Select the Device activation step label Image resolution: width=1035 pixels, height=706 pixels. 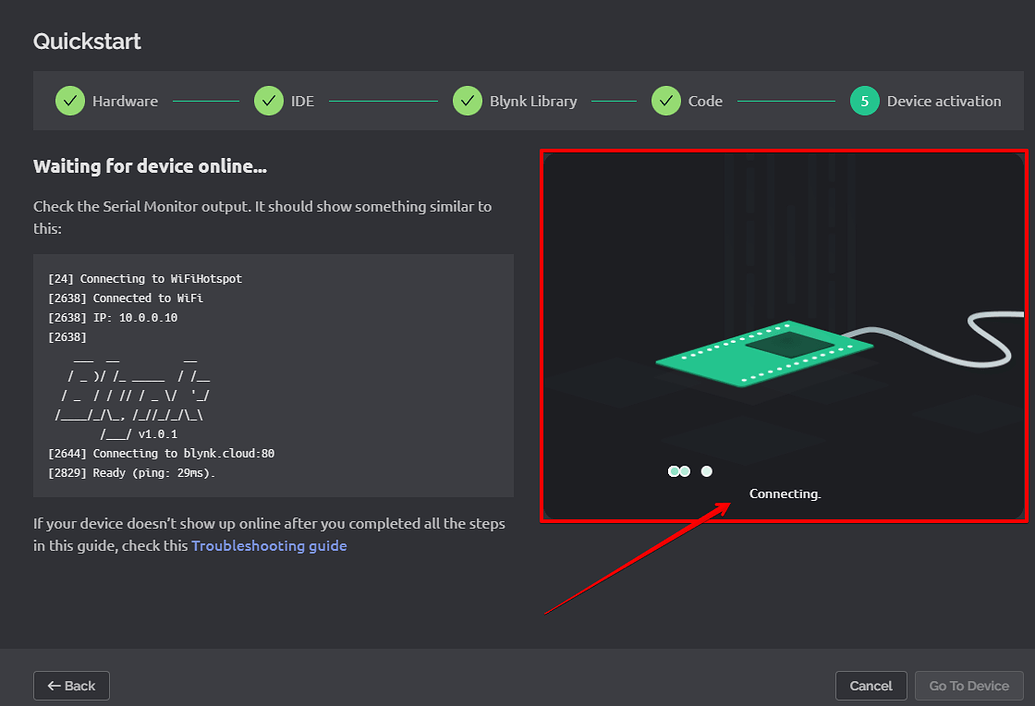pyautogui.click(x=943, y=101)
